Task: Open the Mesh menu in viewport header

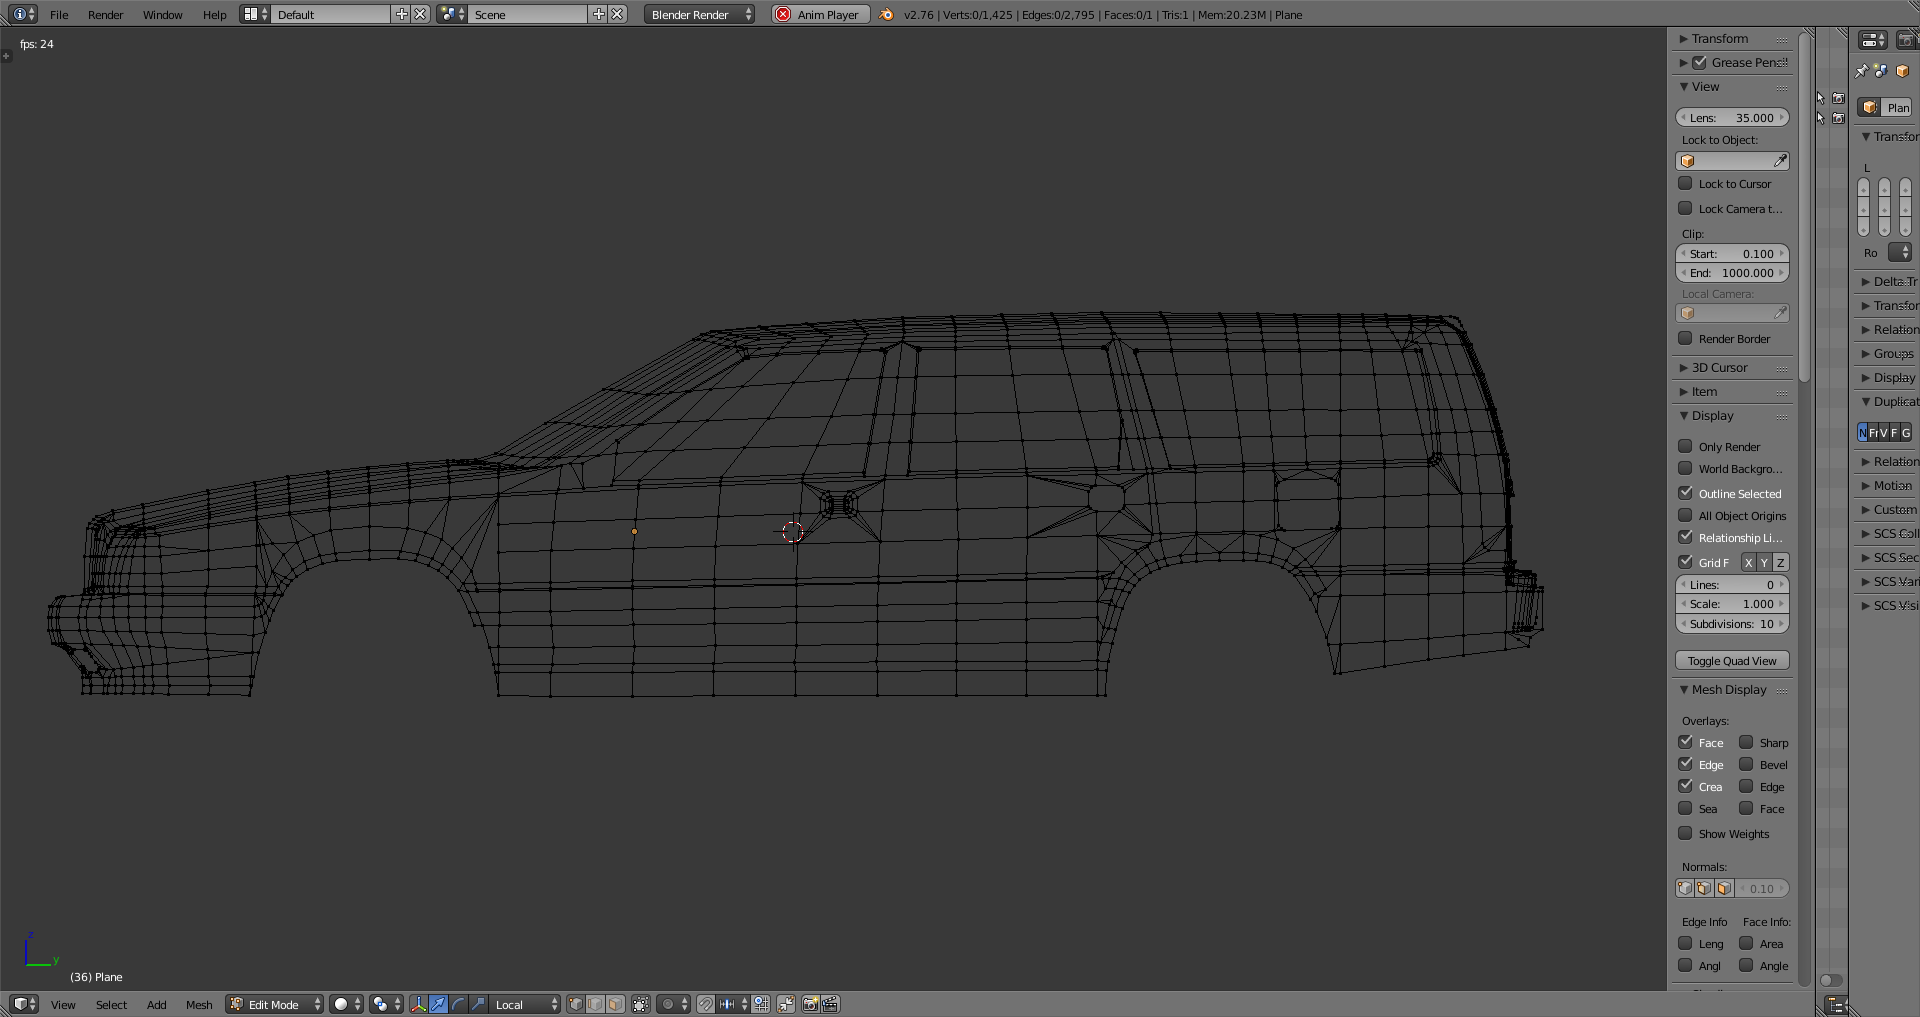Action: tap(199, 1005)
